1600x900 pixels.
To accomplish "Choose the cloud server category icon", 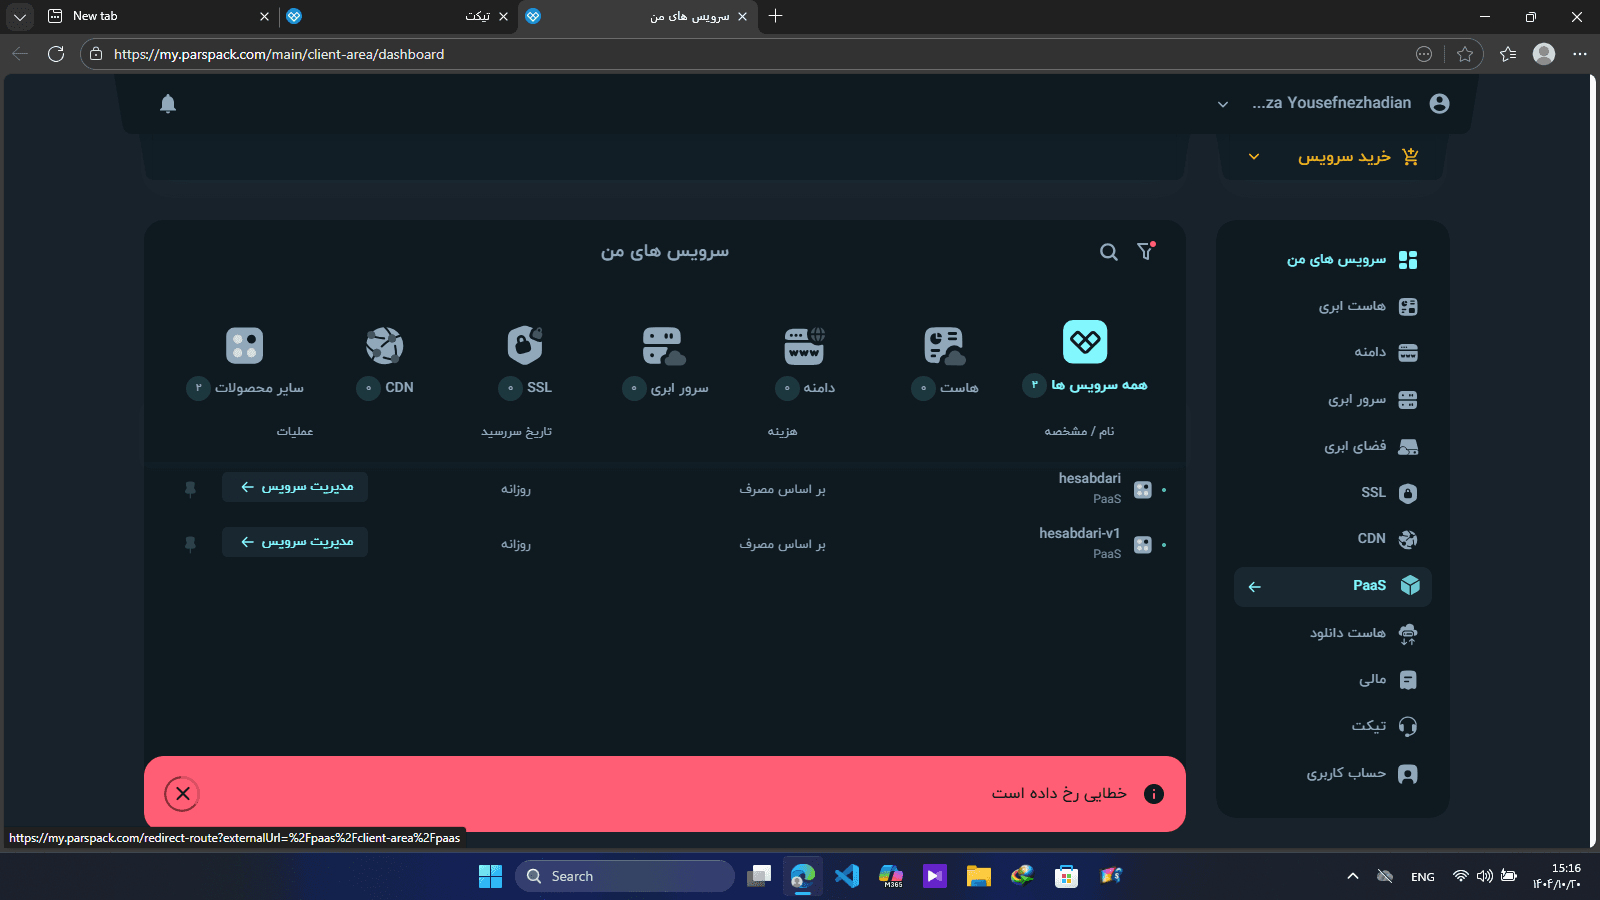I will (x=663, y=346).
